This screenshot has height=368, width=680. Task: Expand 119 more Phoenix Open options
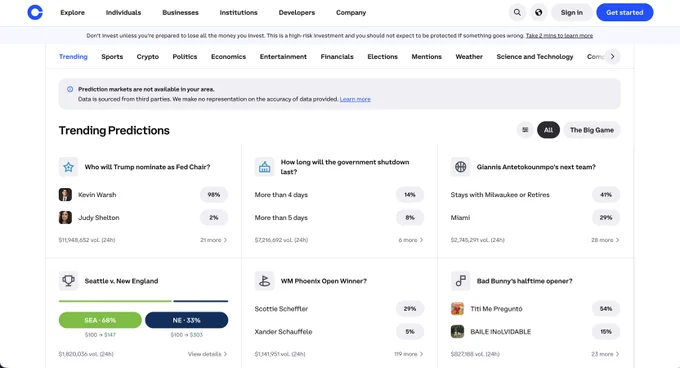click(x=409, y=354)
